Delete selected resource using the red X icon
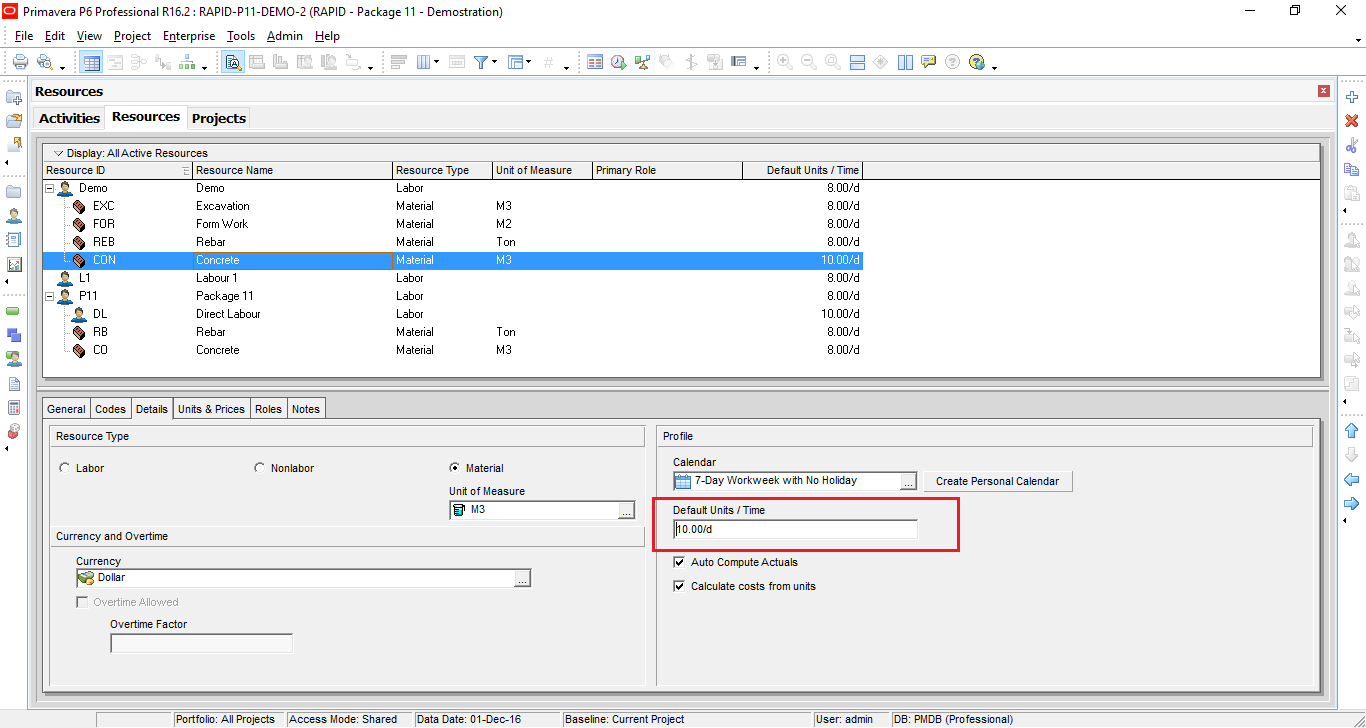 pos(1351,120)
